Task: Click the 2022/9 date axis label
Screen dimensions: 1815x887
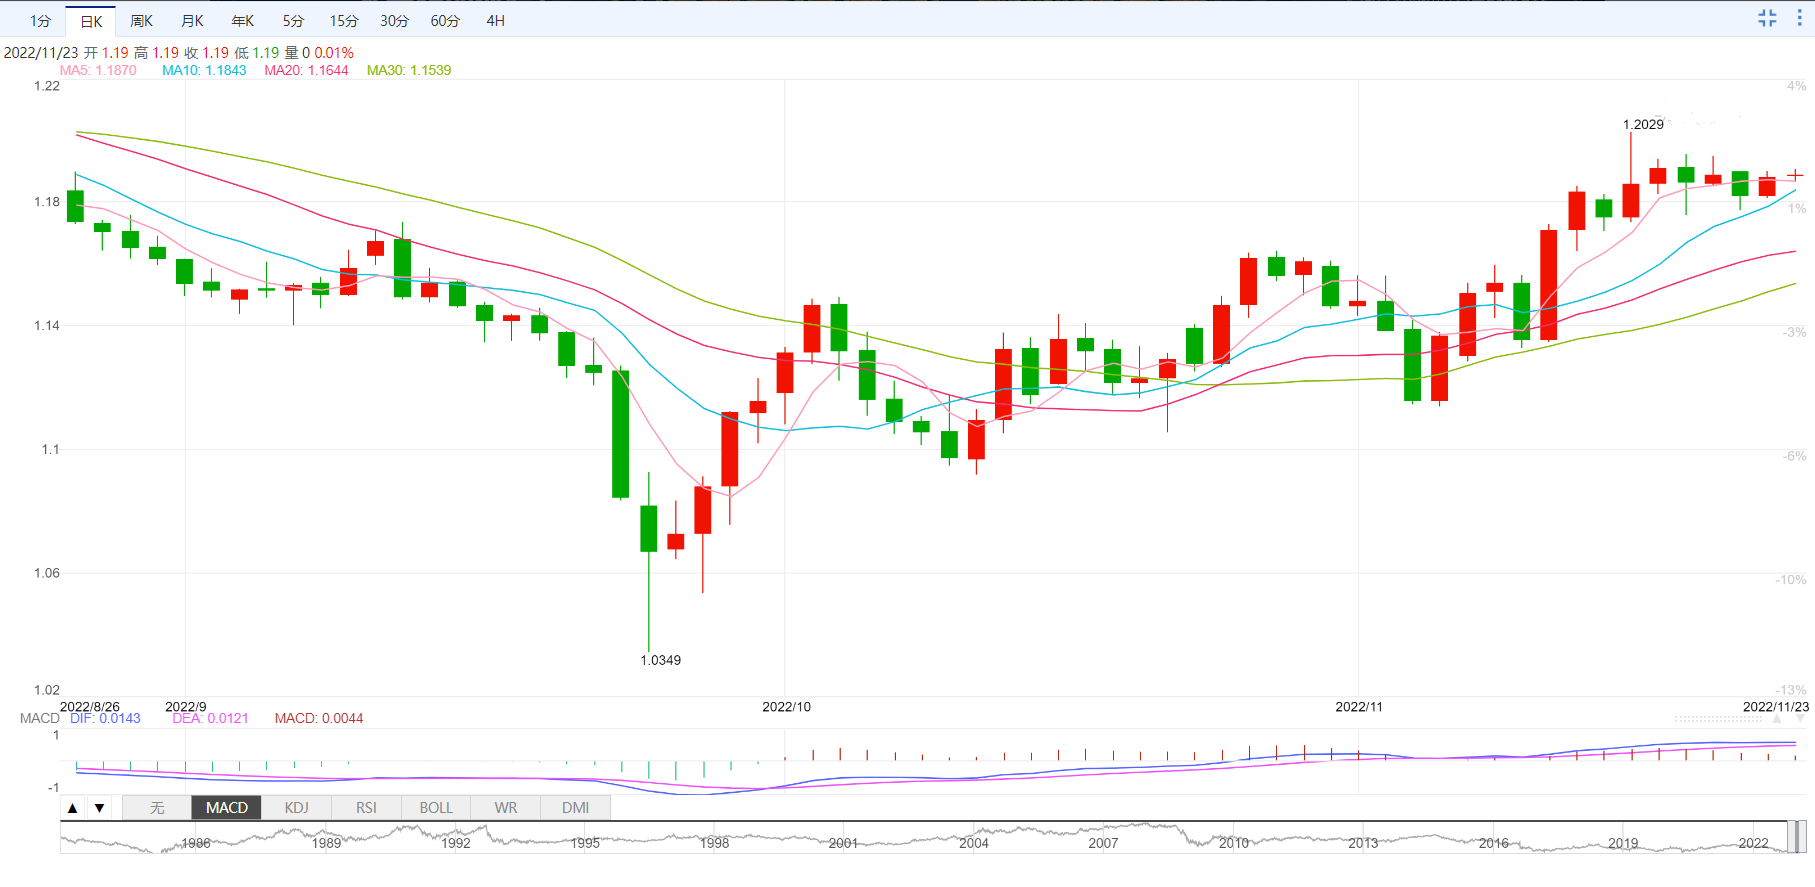Action: (186, 707)
